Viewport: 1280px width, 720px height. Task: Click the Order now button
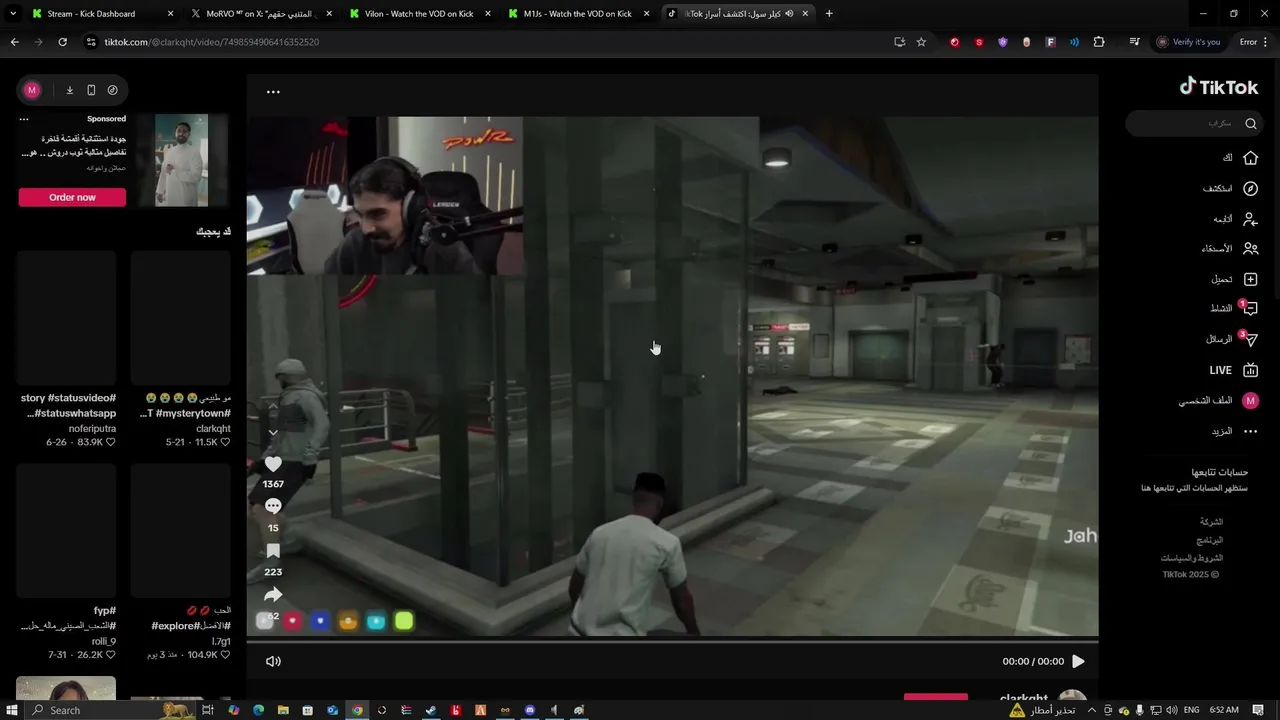point(72,197)
